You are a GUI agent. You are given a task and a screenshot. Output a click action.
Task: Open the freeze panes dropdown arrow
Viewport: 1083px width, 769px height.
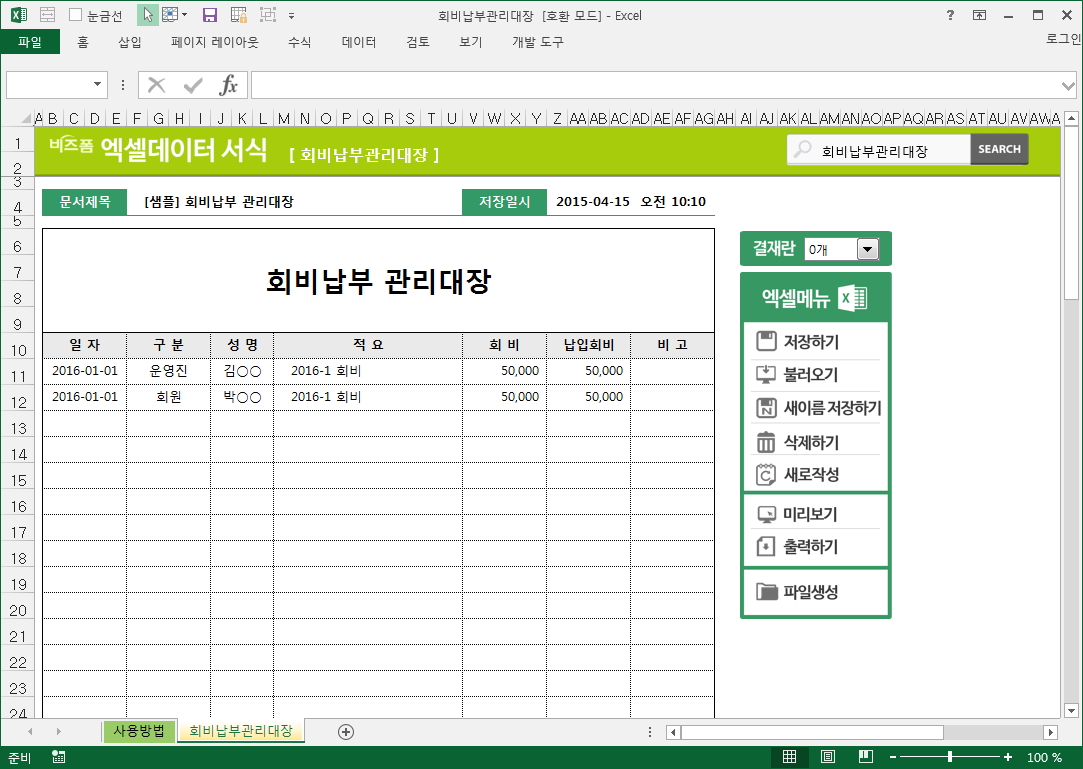(x=184, y=15)
